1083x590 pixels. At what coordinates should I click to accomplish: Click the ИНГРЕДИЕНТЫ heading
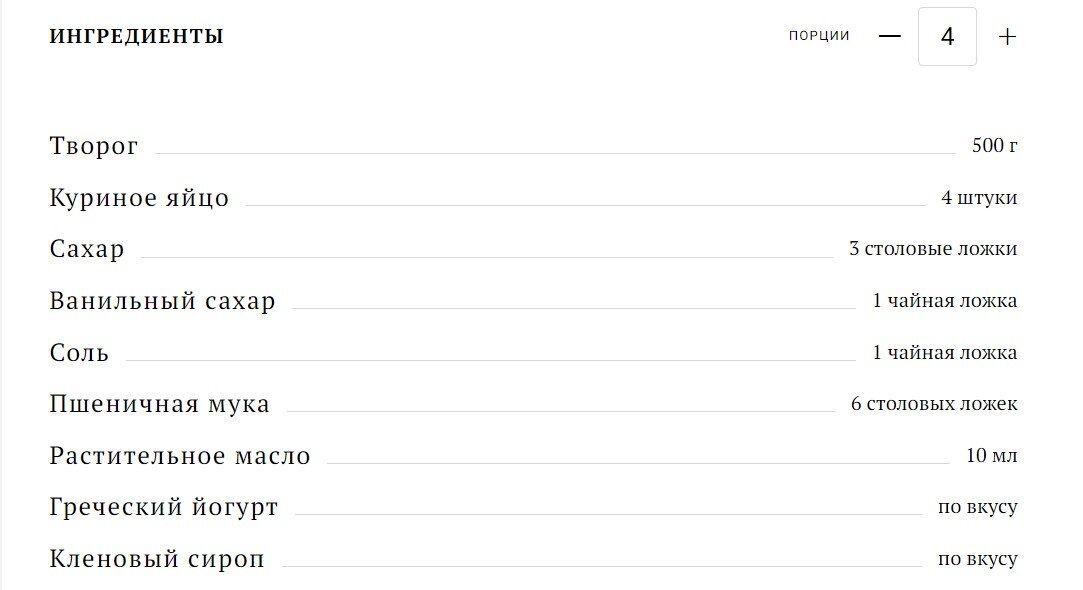[137, 36]
